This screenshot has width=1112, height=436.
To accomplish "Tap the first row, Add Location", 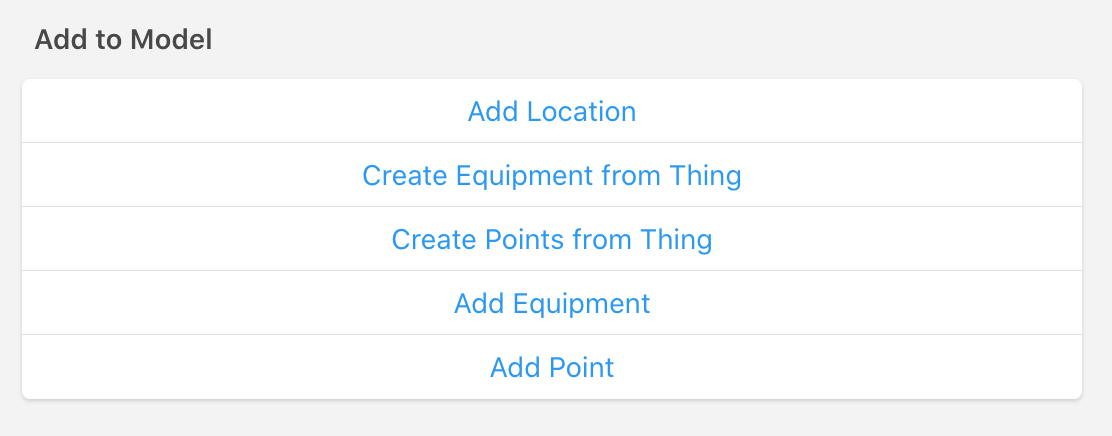I will click(552, 111).
